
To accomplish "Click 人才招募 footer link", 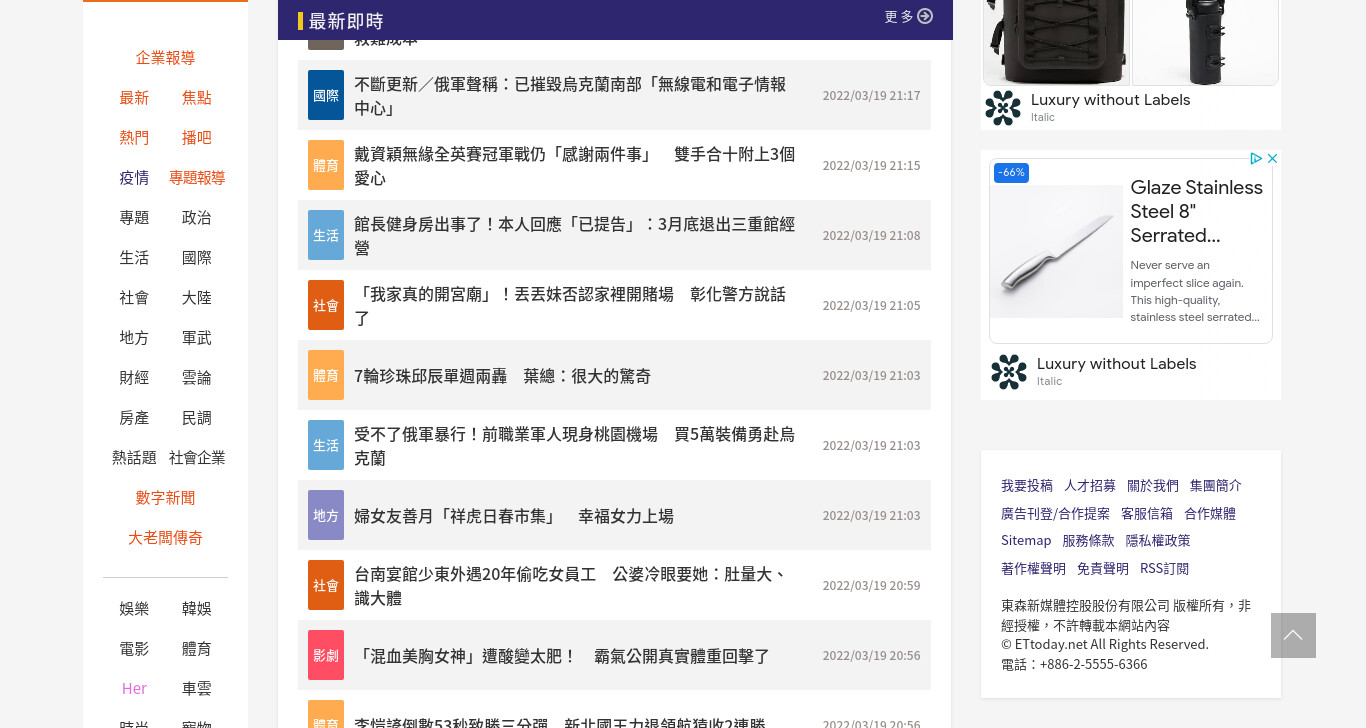I will coord(1090,486).
